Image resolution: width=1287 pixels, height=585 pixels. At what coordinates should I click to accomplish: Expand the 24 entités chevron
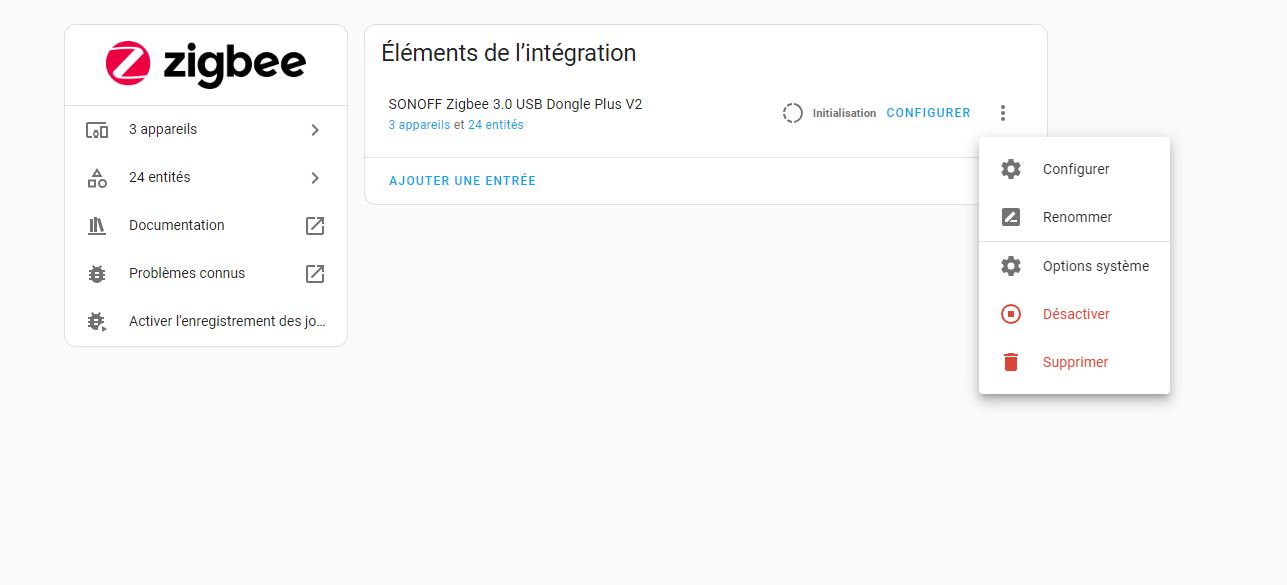[315, 178]
